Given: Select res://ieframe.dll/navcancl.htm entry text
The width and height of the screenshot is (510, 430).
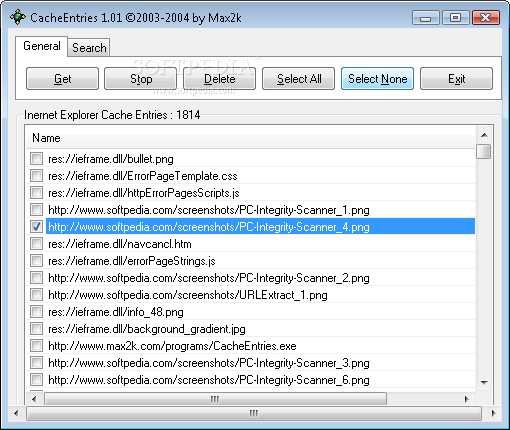Looking at the screenshot, I should tap(120, 244).
